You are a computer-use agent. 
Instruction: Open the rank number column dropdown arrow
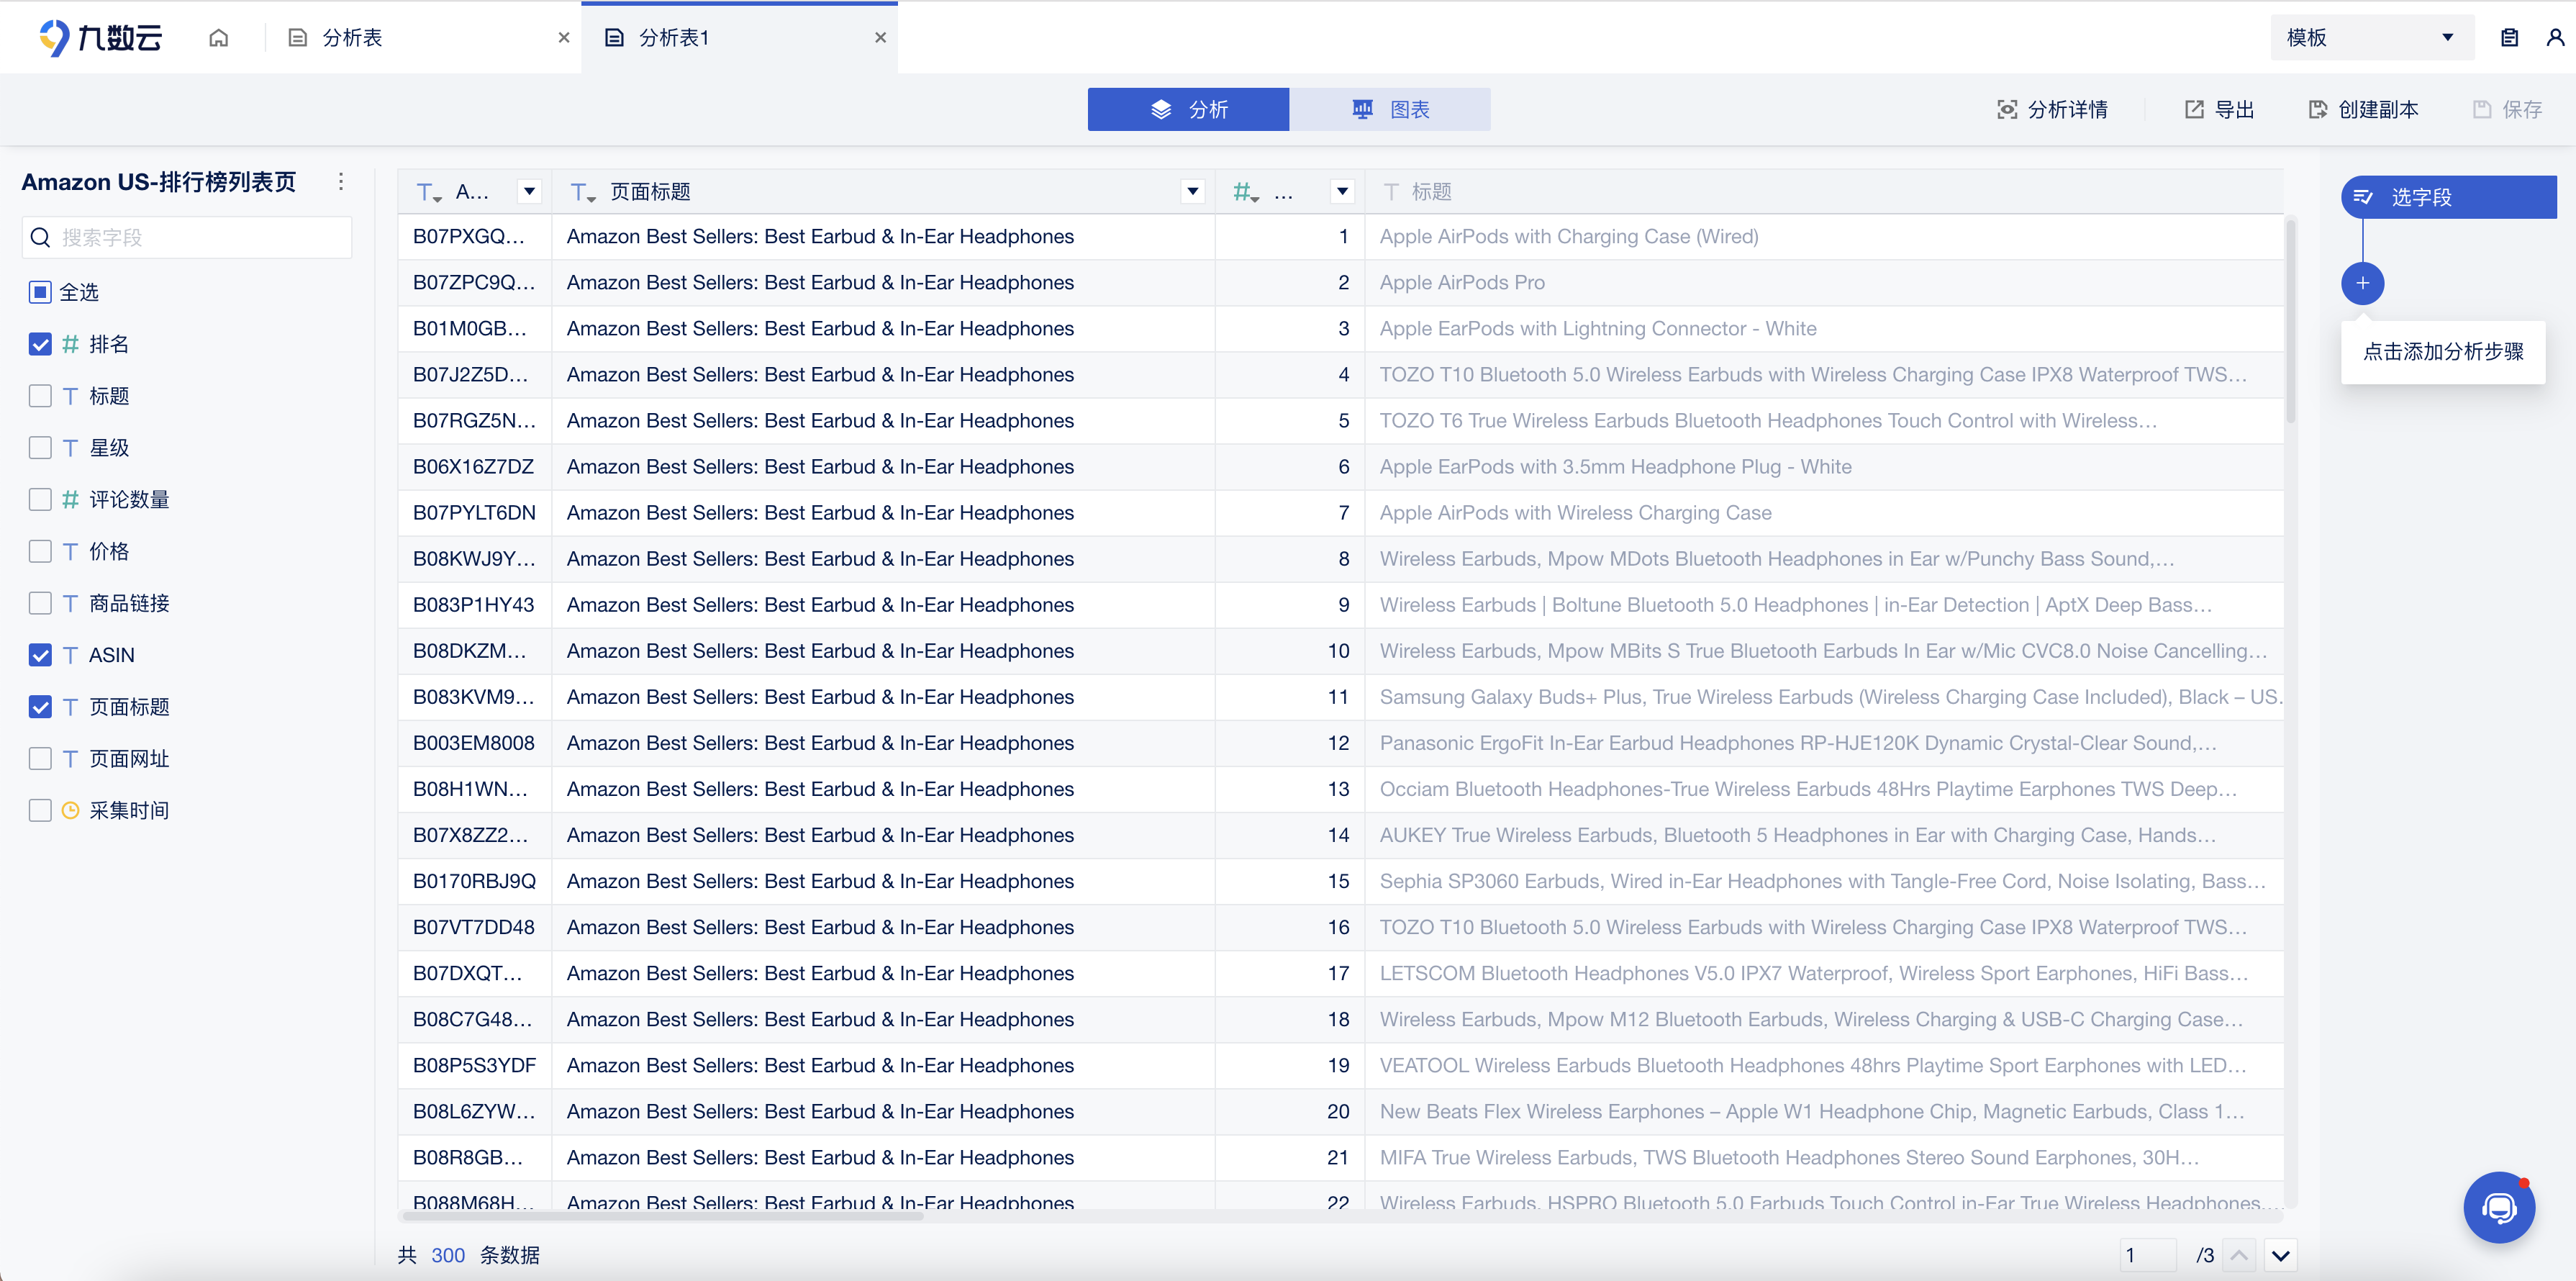1342,192
